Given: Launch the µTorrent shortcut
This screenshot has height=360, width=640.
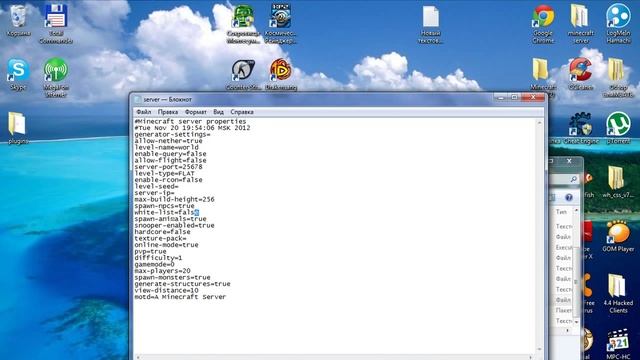Looking at the screenshot, I should tap(618, 128).
